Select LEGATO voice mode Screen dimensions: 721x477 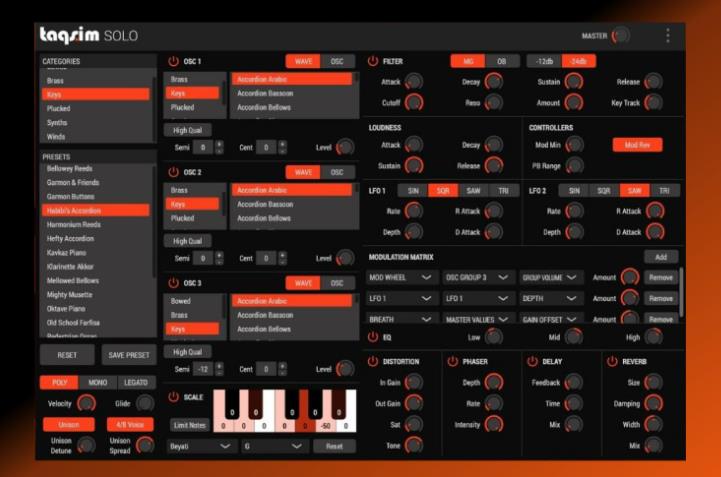click(136, 382)
